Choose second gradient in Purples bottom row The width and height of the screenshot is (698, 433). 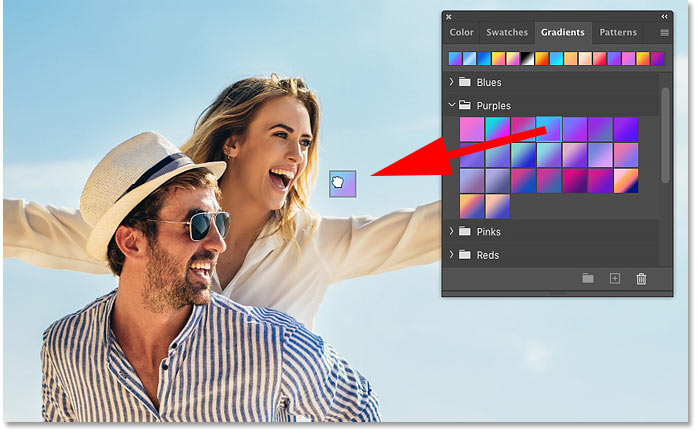[497, 206]
